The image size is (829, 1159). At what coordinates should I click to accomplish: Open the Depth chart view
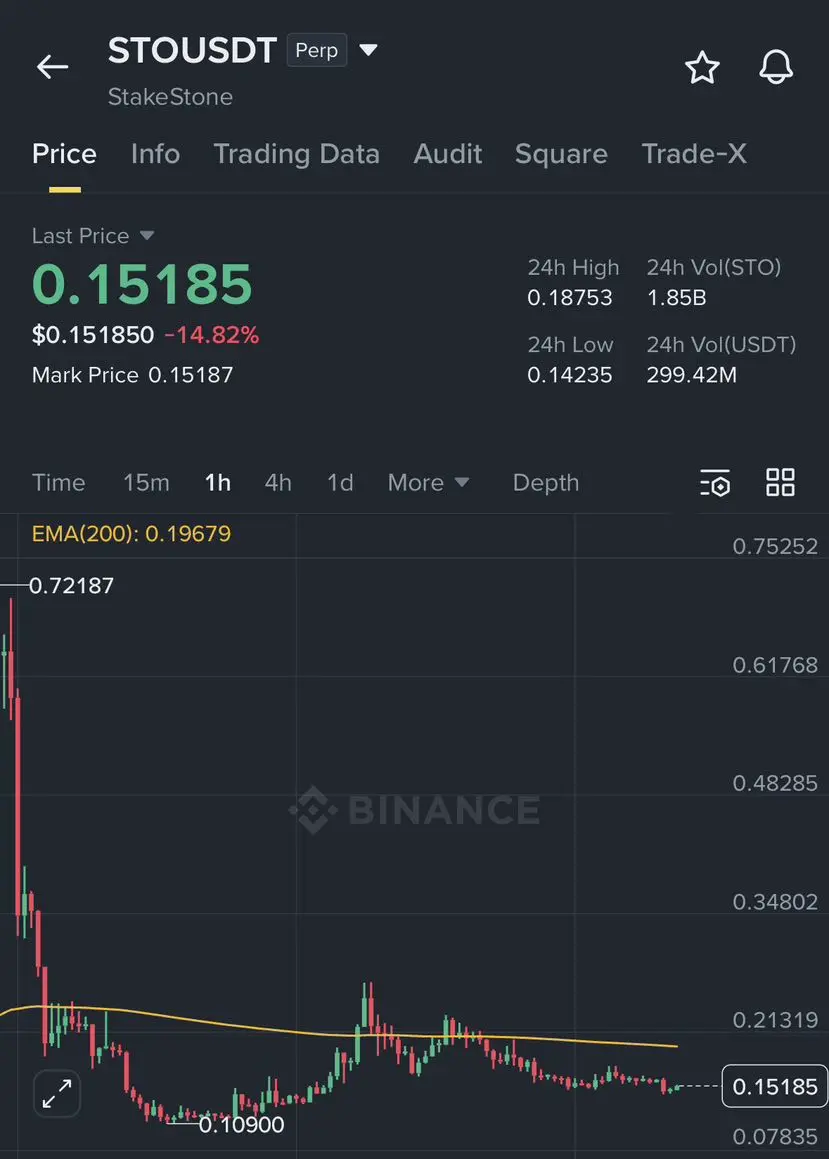click(546, 483)
